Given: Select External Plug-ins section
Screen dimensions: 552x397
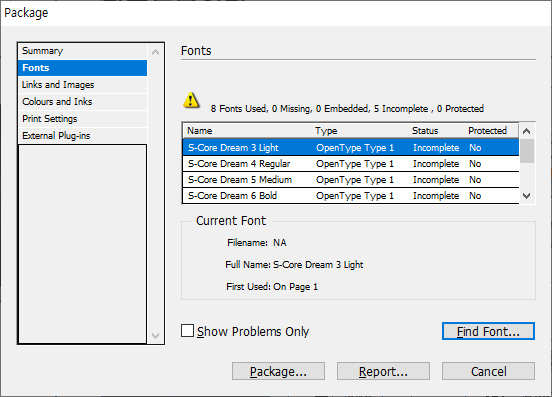Looking at the screenshot, I should click(82, 136).
